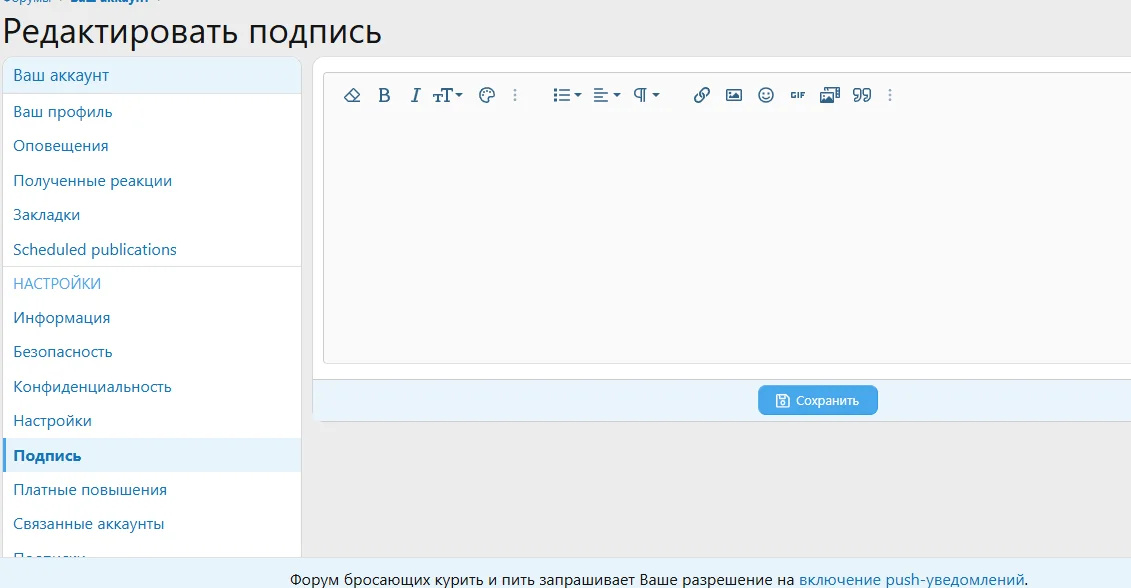Screen dimensions: 1131x588
Task: Open the smilies emoji picker
Action: coord(766,95)
